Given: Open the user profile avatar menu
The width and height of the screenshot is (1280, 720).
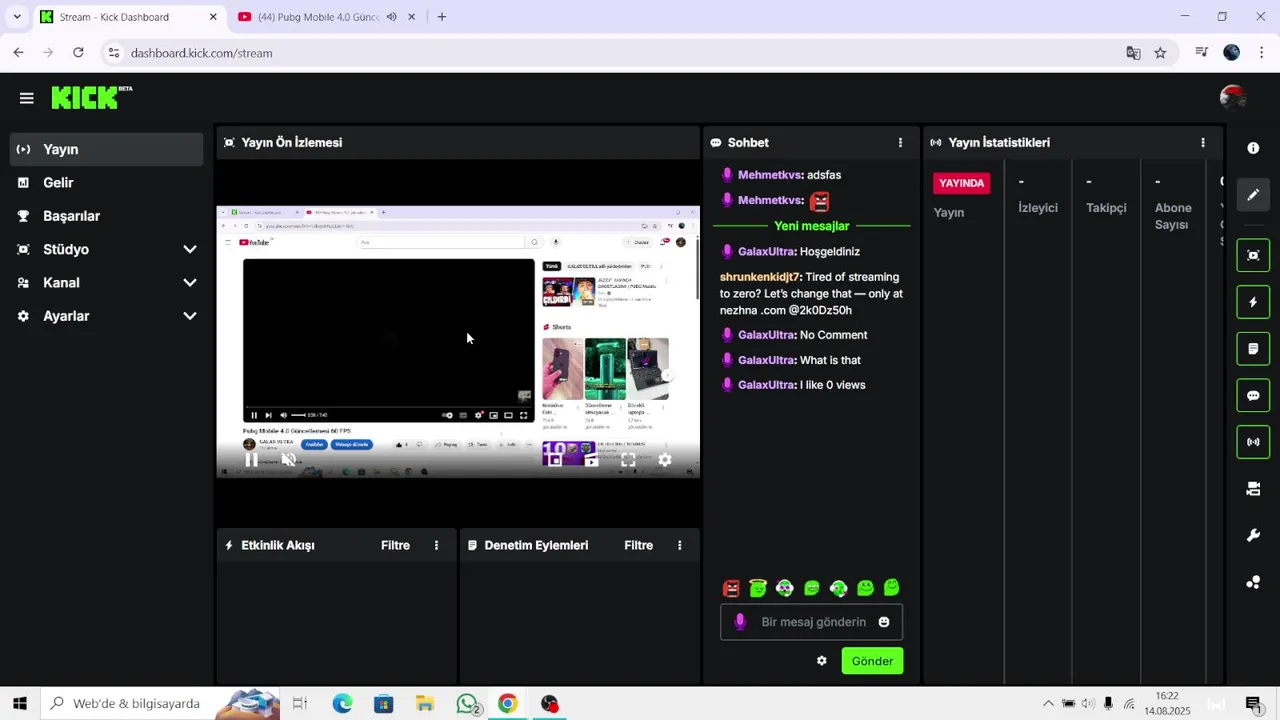Looking at the screenshot, I should pos(1233,97).
